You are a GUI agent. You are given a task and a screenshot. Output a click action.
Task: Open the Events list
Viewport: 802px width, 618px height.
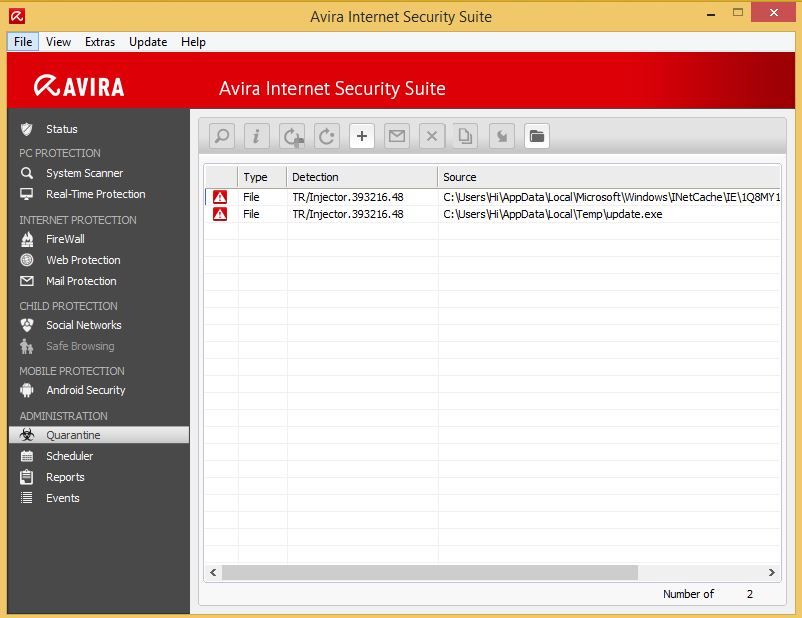(62, 498)
